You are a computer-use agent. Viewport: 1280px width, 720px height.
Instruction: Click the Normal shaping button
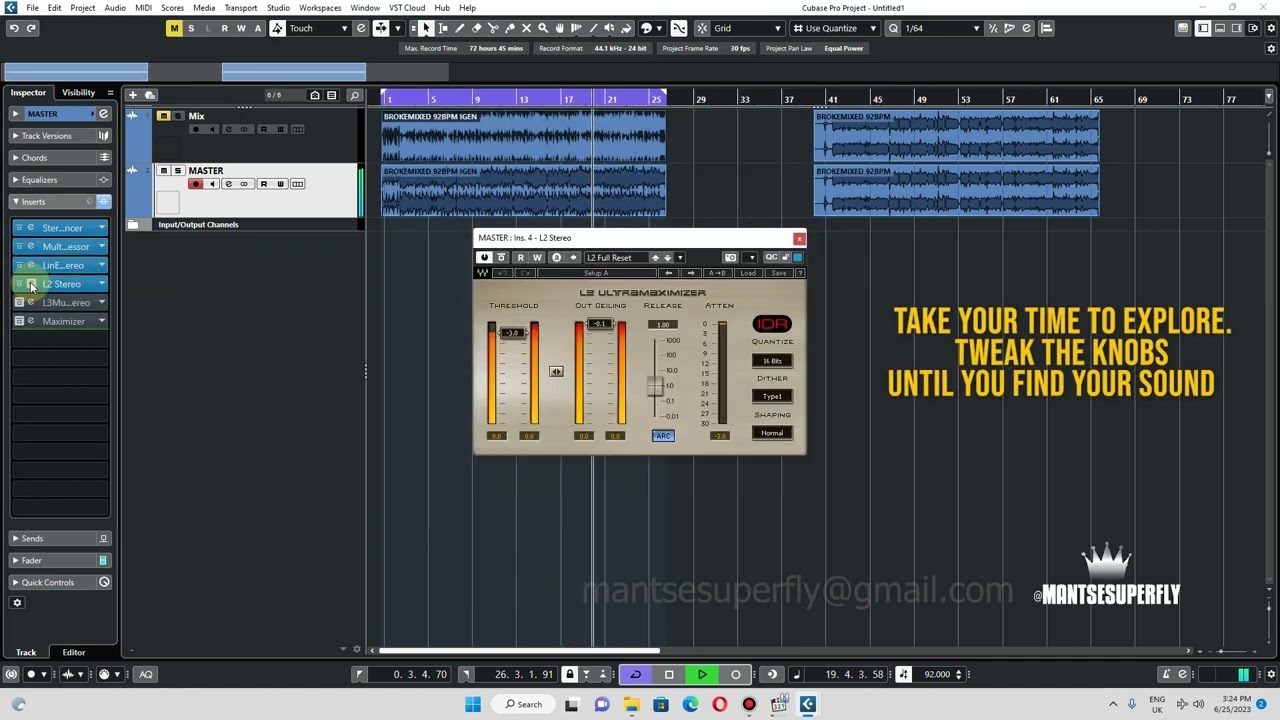(x=772, y=433)
